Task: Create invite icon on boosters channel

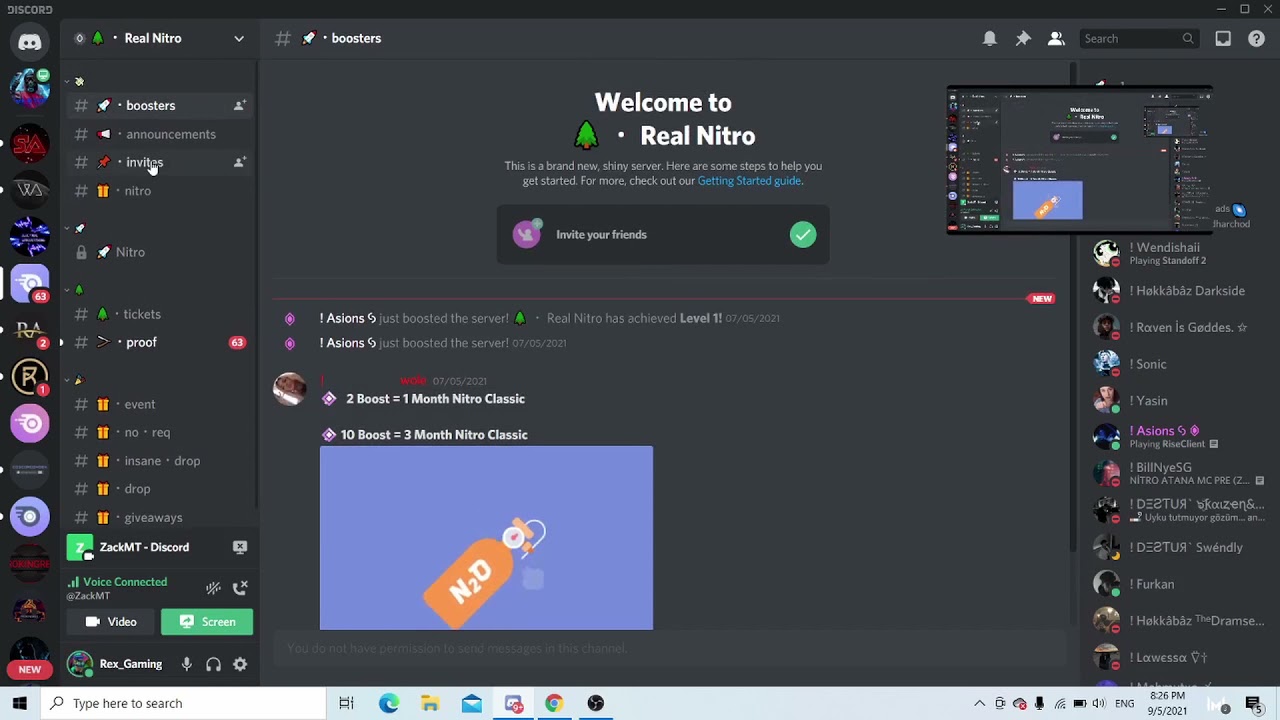Action: [240, 105]
